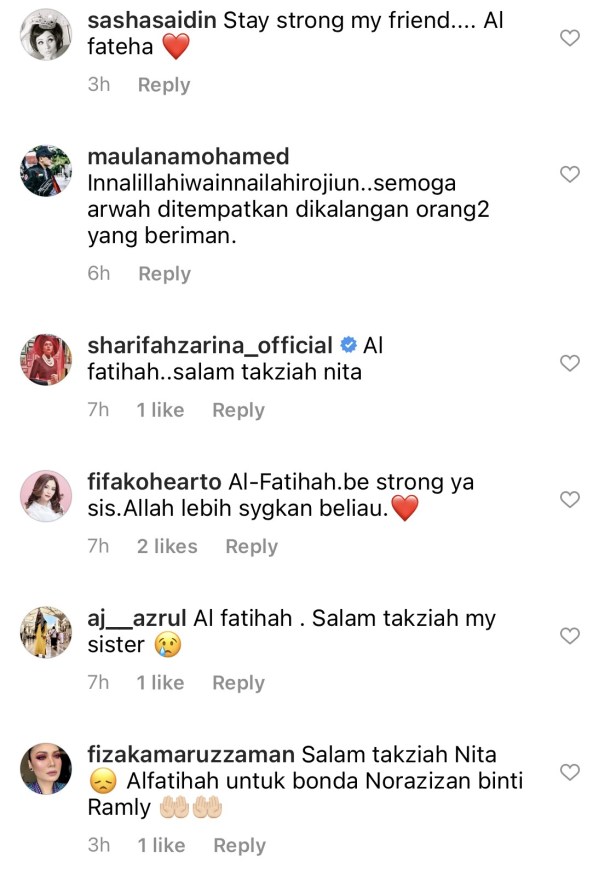616x880 pixels.
Task: Open fifakohearto's profile avatar
Action: pos(46,496)
